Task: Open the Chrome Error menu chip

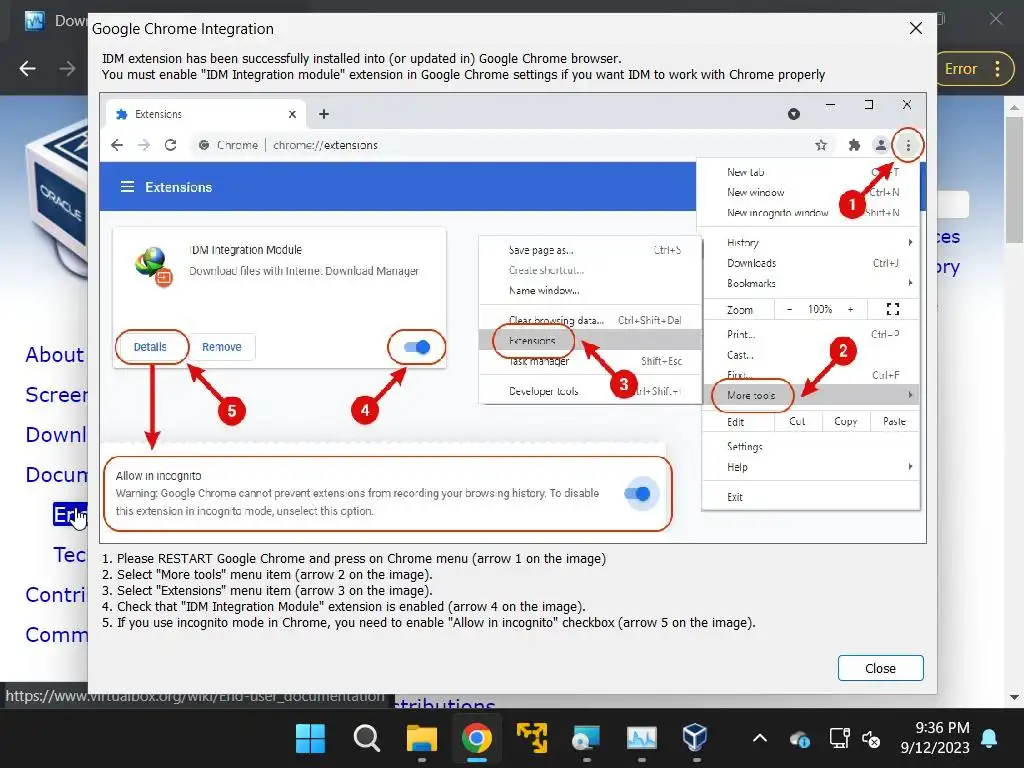Action: click(975, 69)
